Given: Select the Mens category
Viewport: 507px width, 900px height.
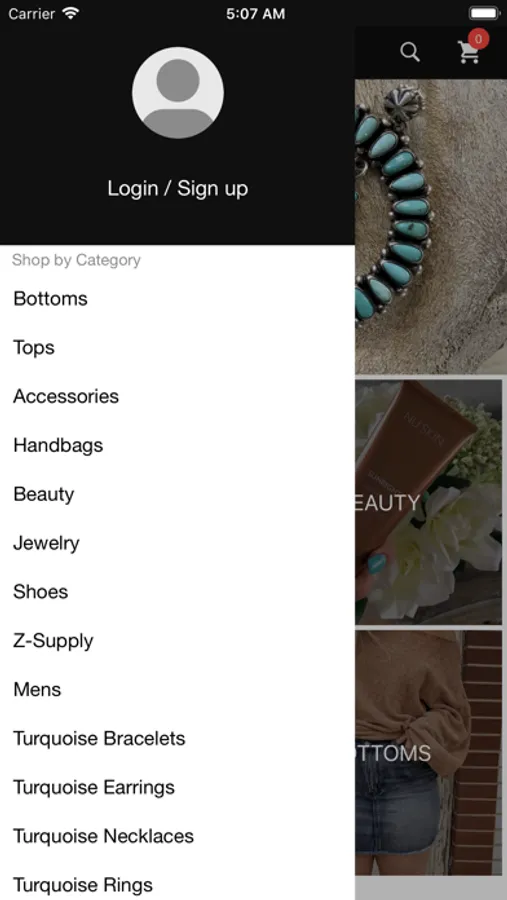Looking at the screenshot, I should coord(177,689).
